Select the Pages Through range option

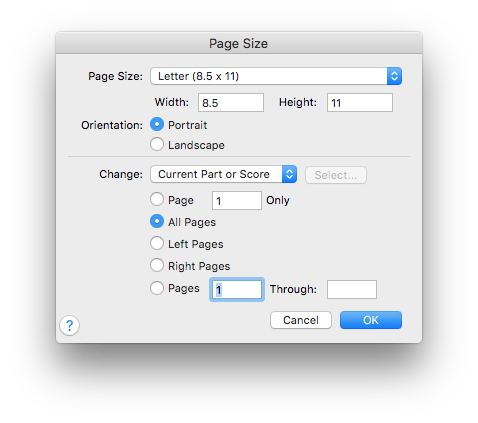coord(157,288)
